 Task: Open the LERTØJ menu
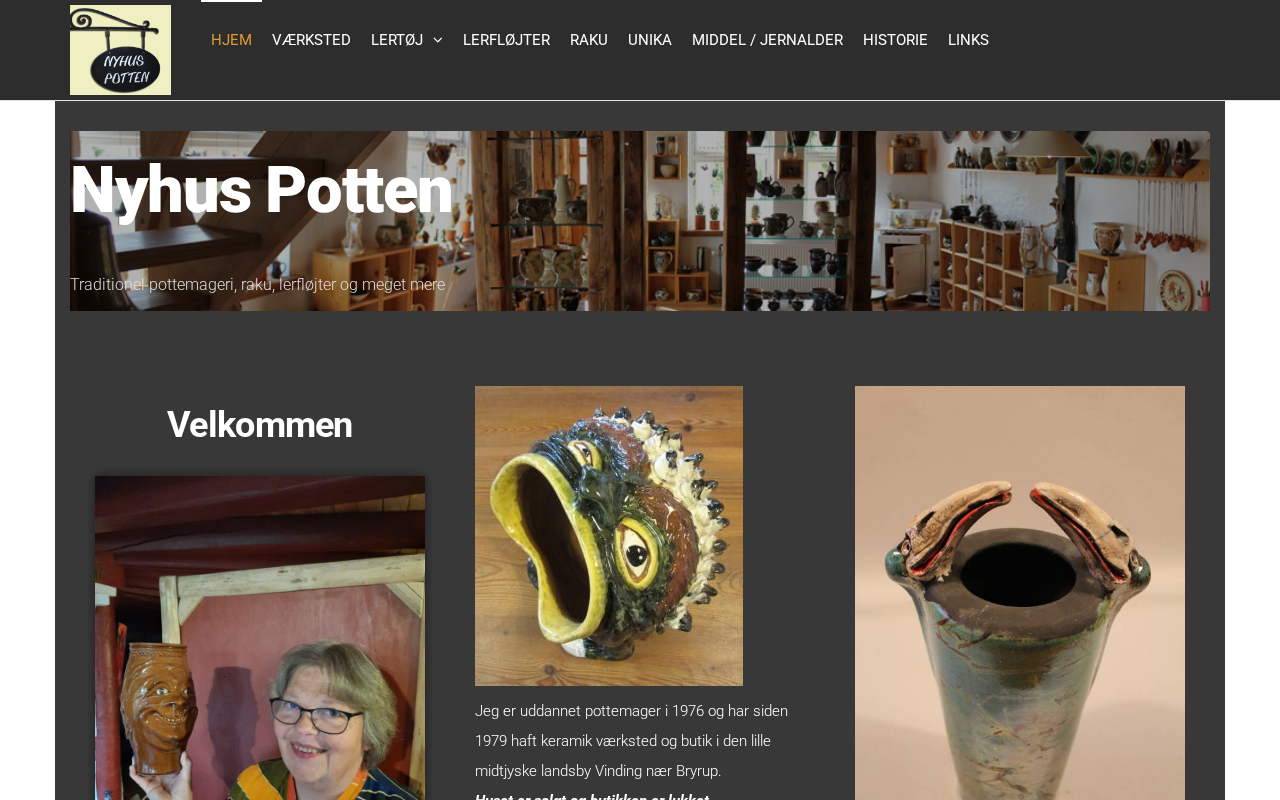coord(397,40)
